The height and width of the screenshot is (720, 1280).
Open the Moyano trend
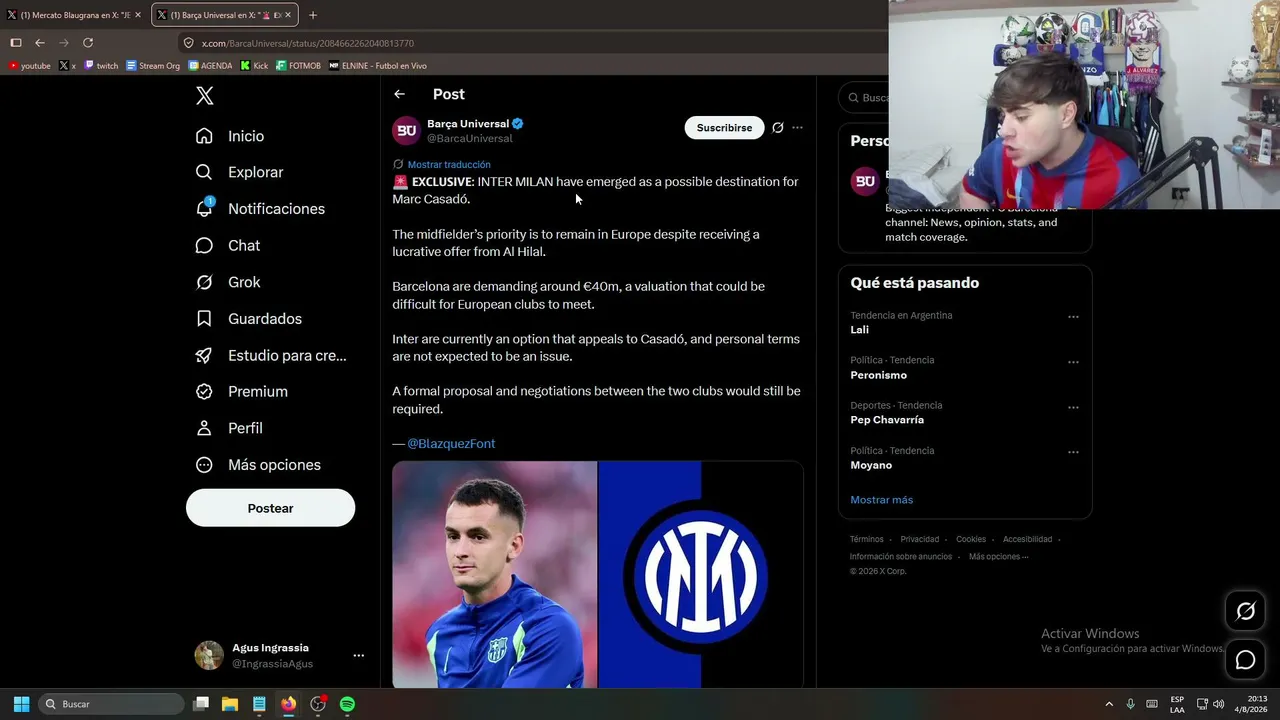click(871, 465)
